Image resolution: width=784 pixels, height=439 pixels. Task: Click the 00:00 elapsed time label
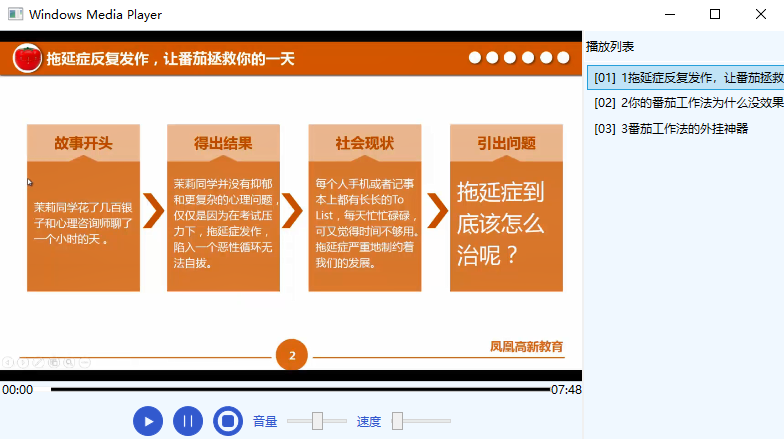coord(18,390)
